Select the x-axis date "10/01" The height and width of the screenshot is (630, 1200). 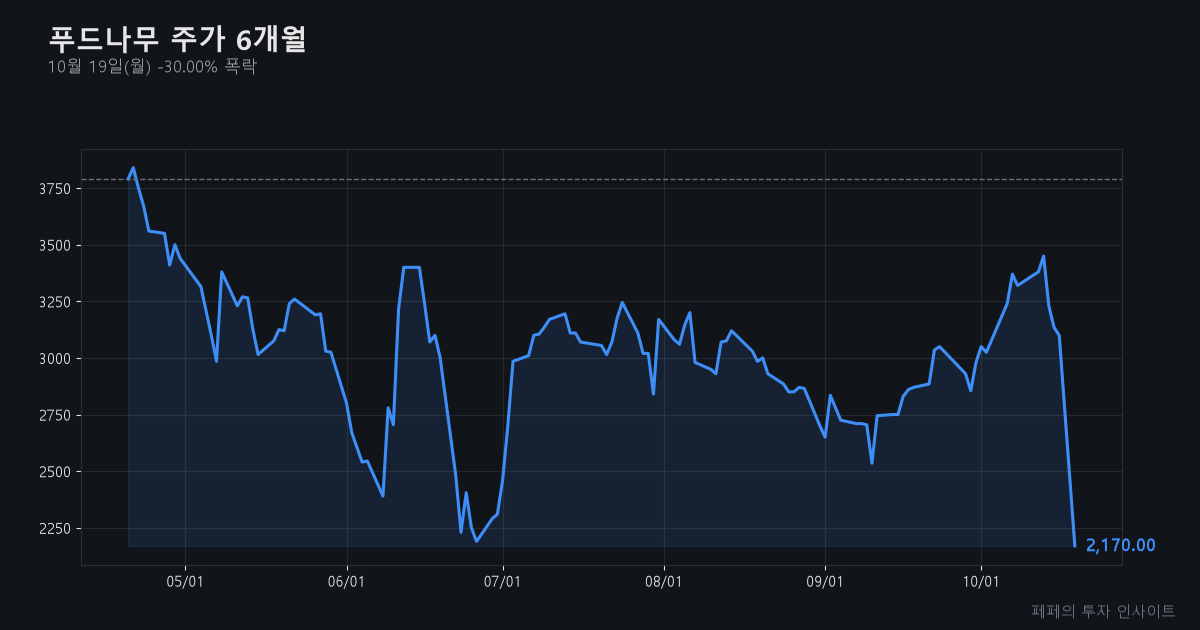981,582
